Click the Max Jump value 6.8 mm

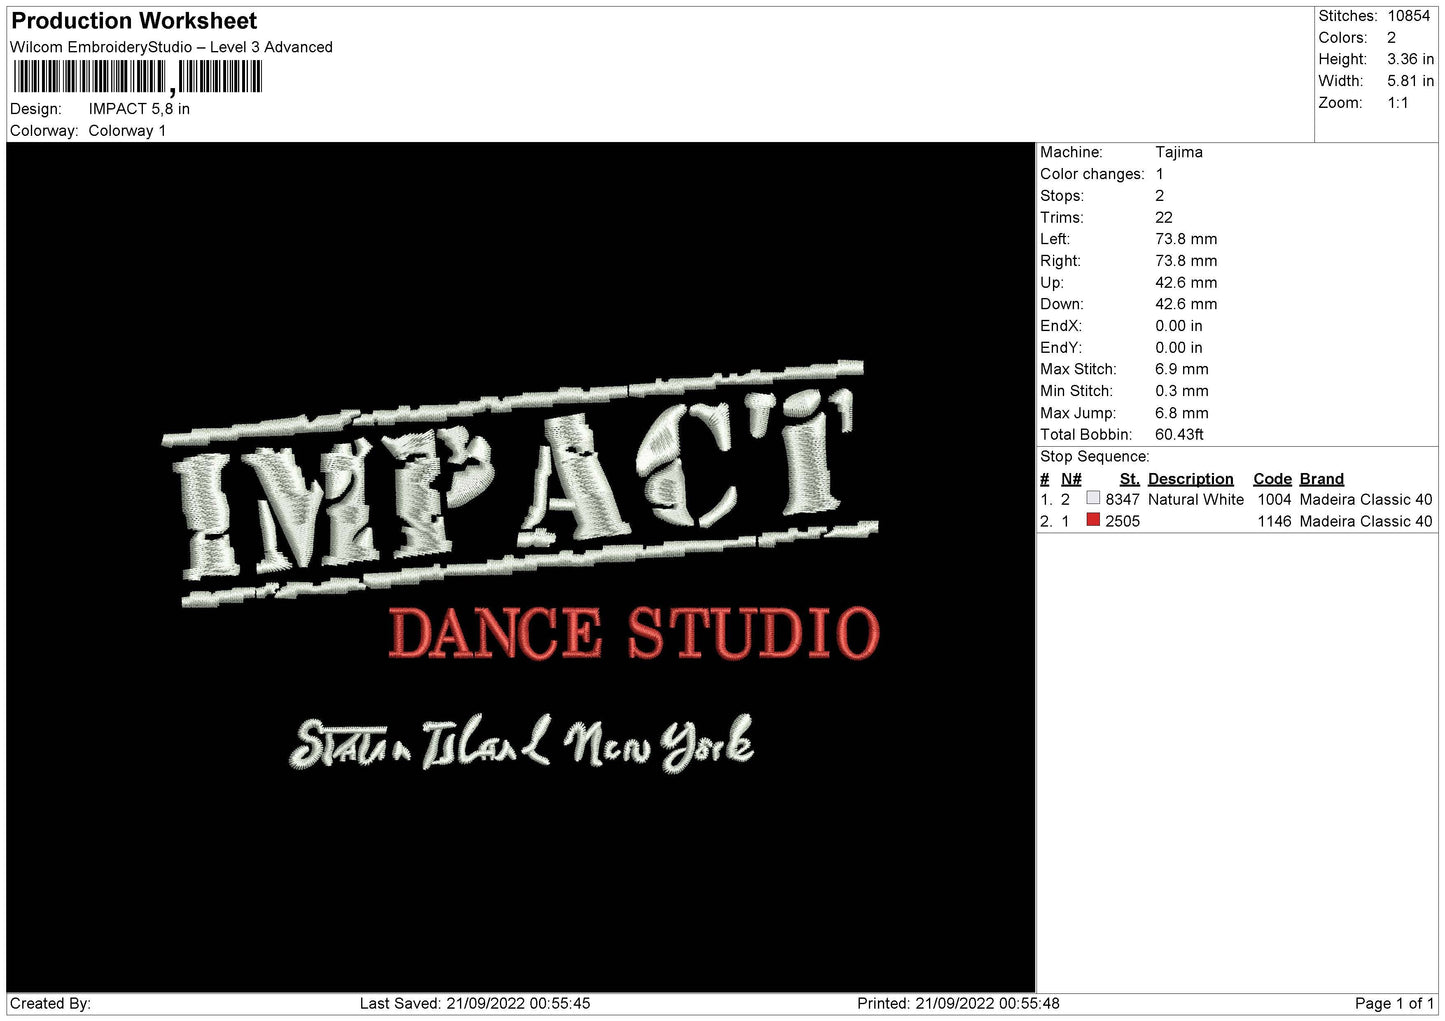point(1182,413)
